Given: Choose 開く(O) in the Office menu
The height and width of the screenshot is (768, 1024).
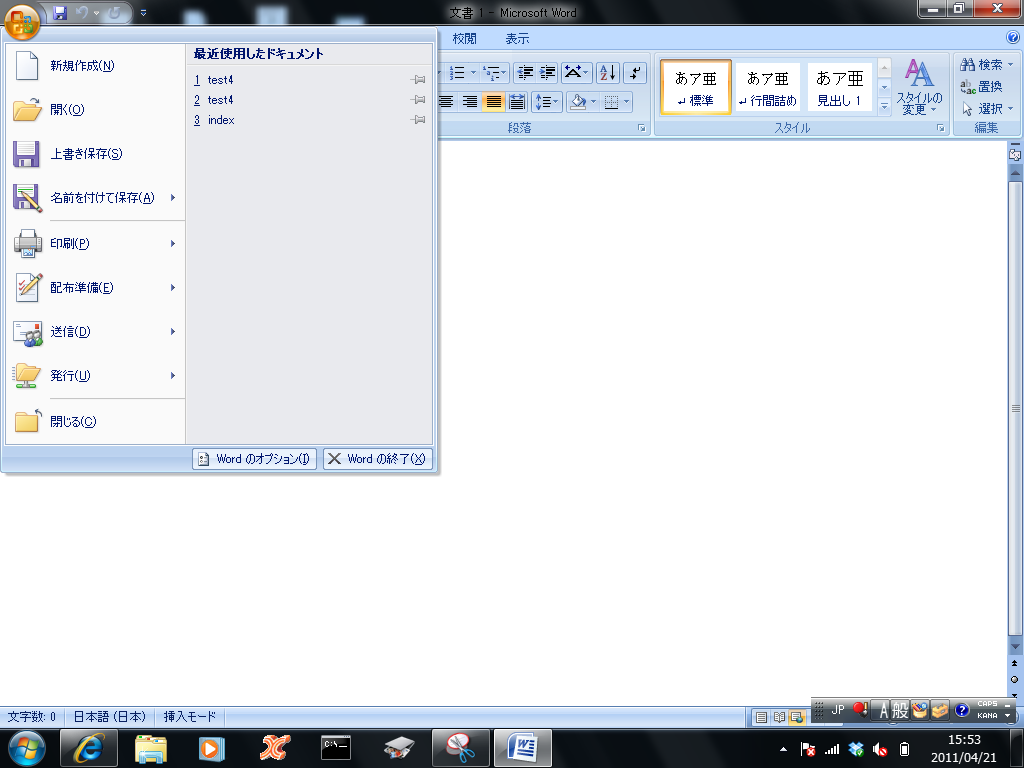Looking at the screenshot, I should point(95,109).
